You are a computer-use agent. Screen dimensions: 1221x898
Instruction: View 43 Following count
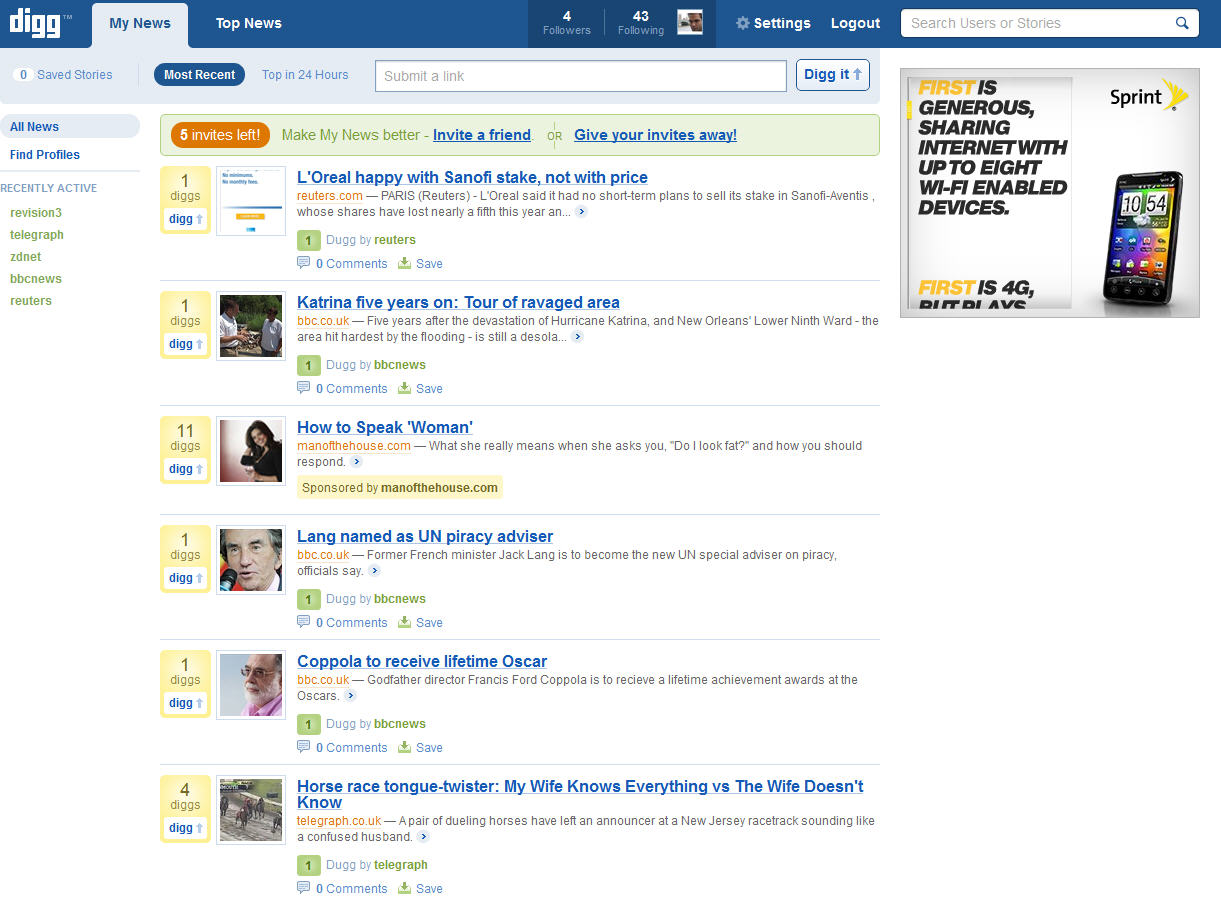[641, 23]
